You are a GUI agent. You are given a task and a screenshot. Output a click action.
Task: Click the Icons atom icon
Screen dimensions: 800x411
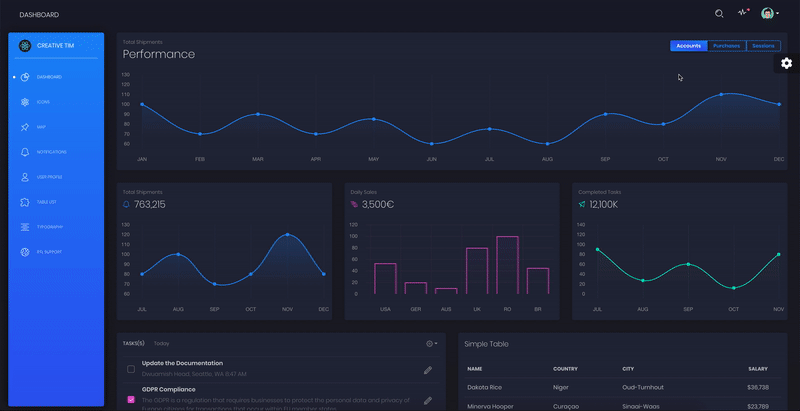(x=25, y=102)
